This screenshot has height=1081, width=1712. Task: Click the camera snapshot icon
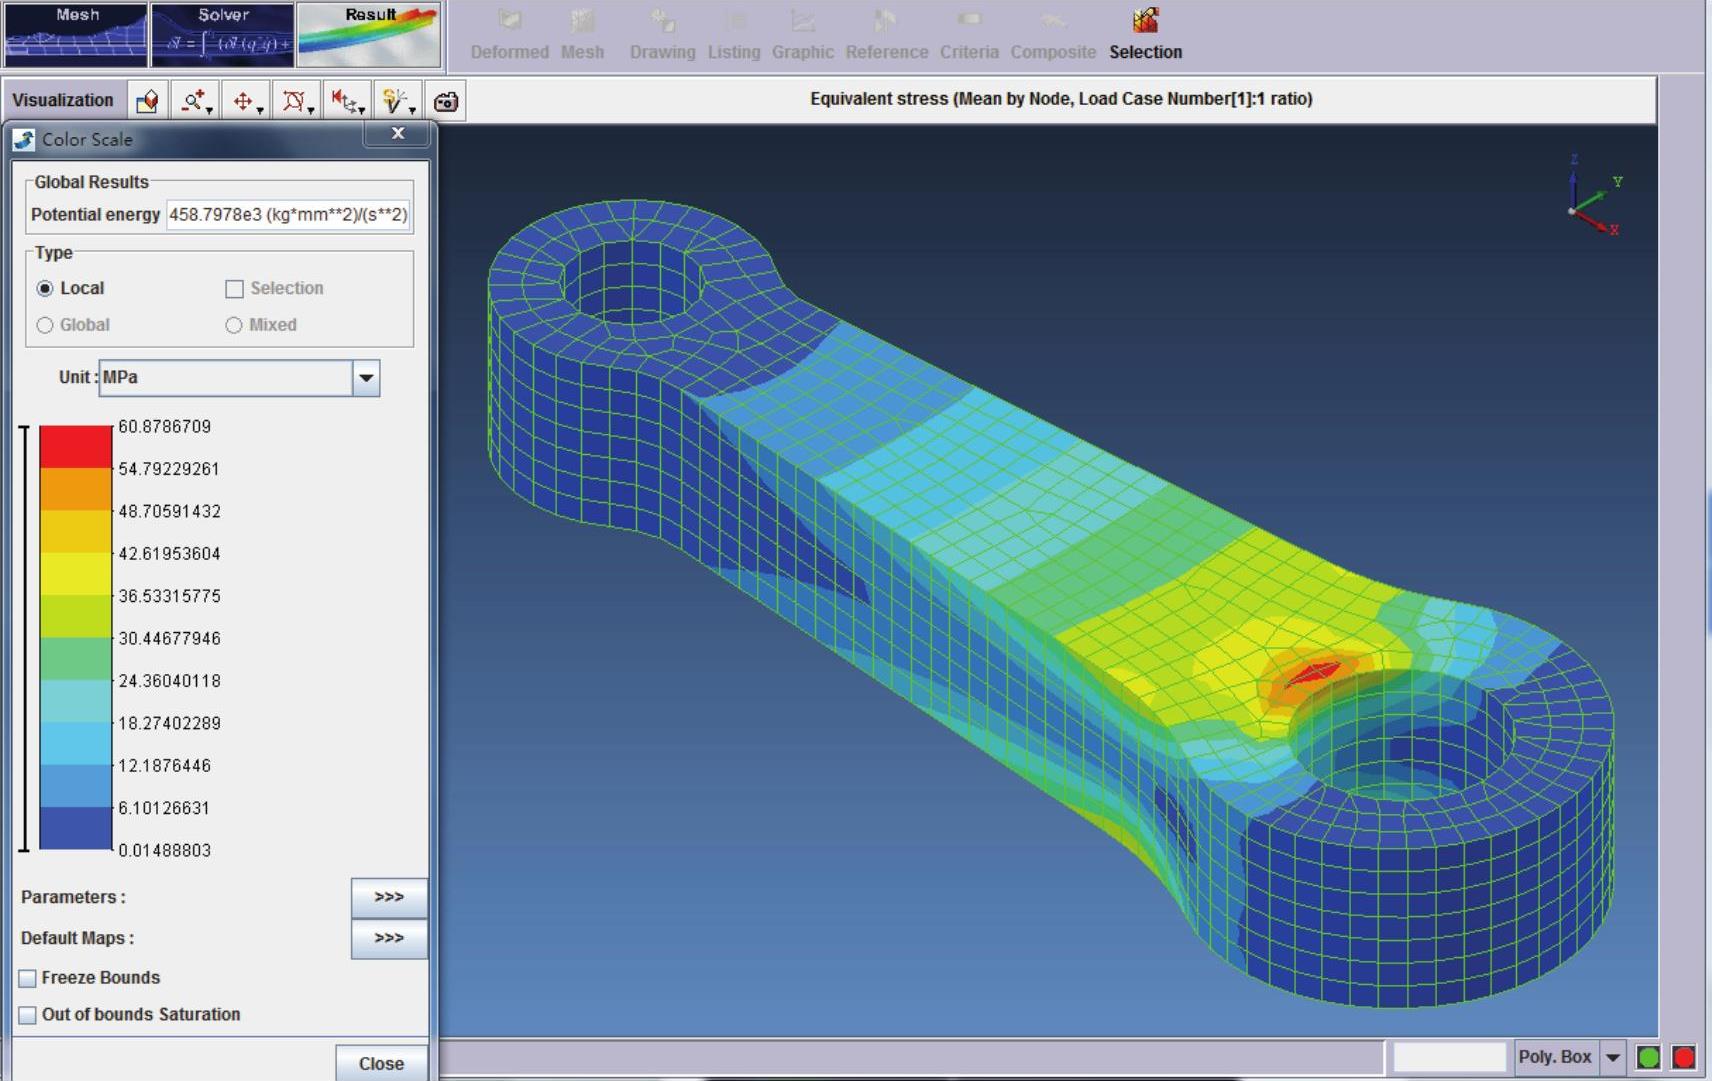click(x=446, y=101)
